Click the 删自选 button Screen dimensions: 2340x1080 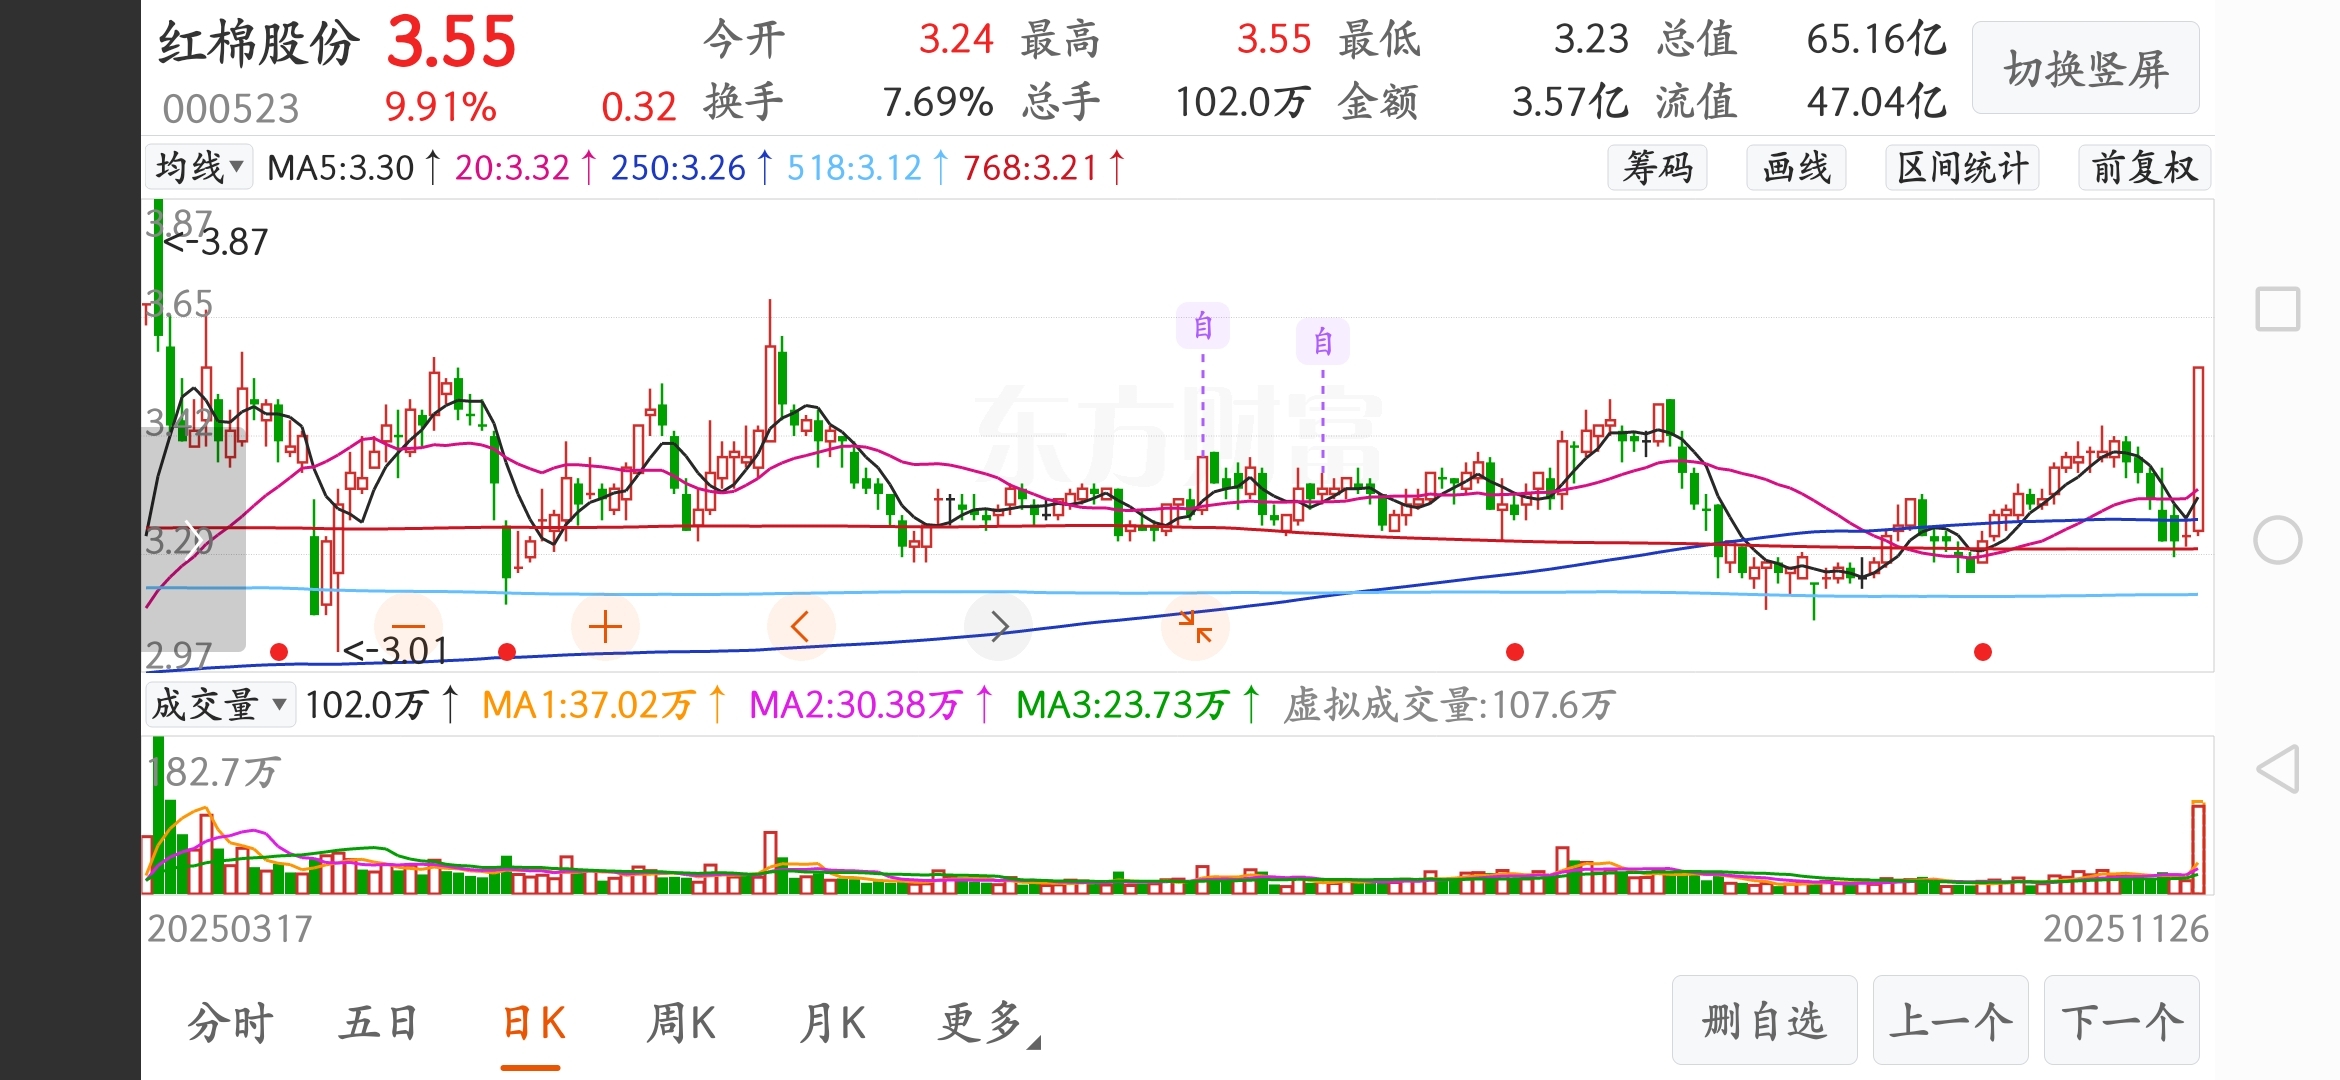tap(1764, 1021)
